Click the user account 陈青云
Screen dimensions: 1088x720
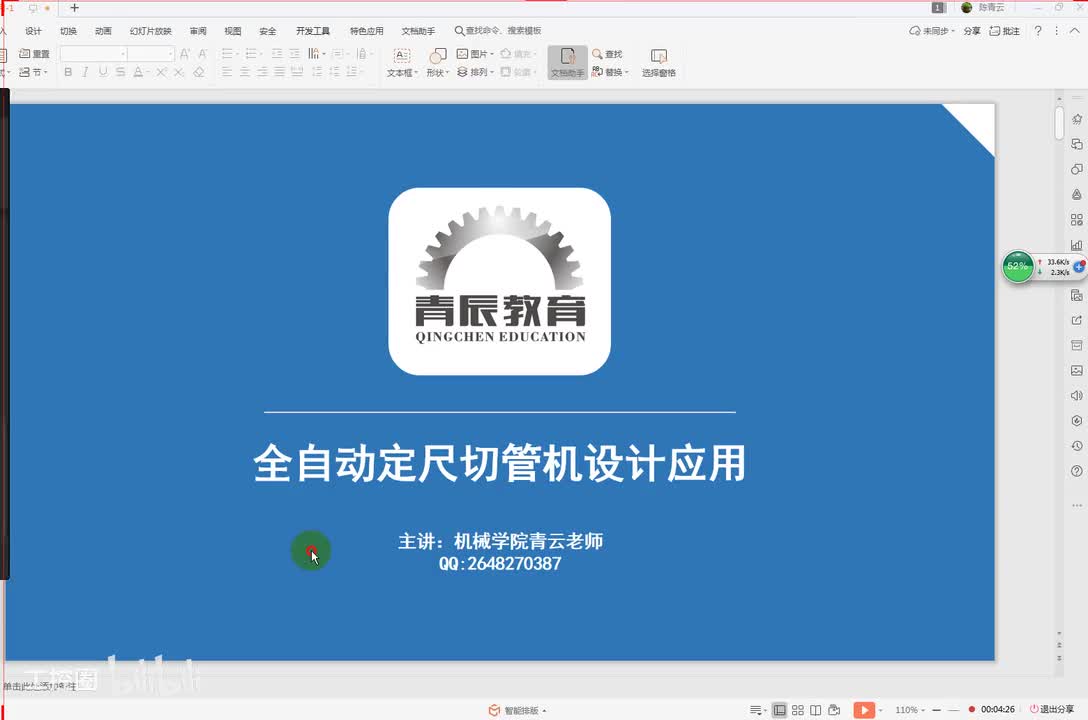click(983, 8)
